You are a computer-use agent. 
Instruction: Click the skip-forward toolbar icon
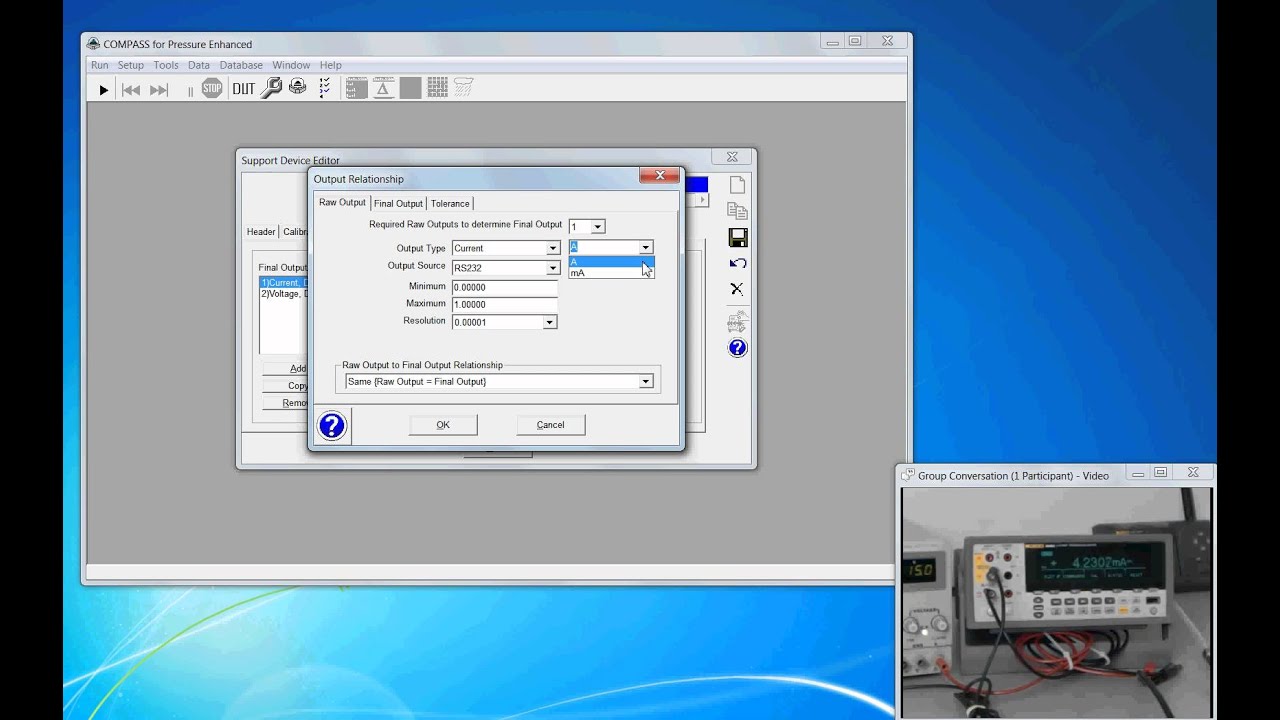click(159, 90)
